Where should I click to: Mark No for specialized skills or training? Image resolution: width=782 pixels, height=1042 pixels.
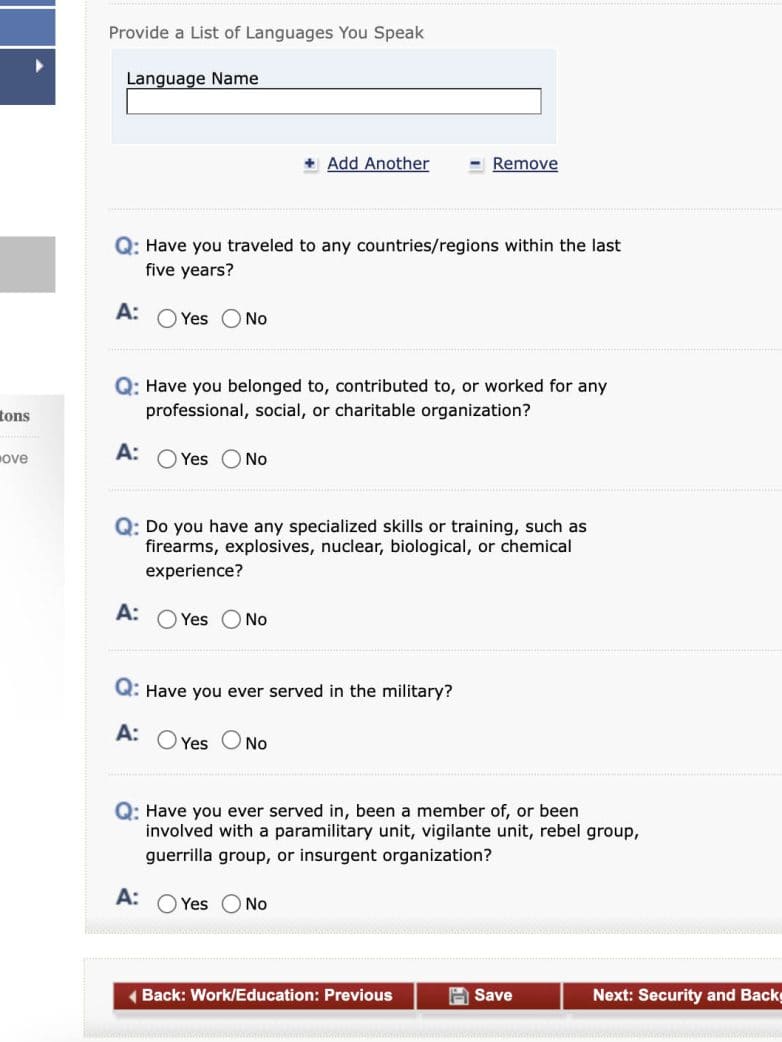tap(231, 620)
